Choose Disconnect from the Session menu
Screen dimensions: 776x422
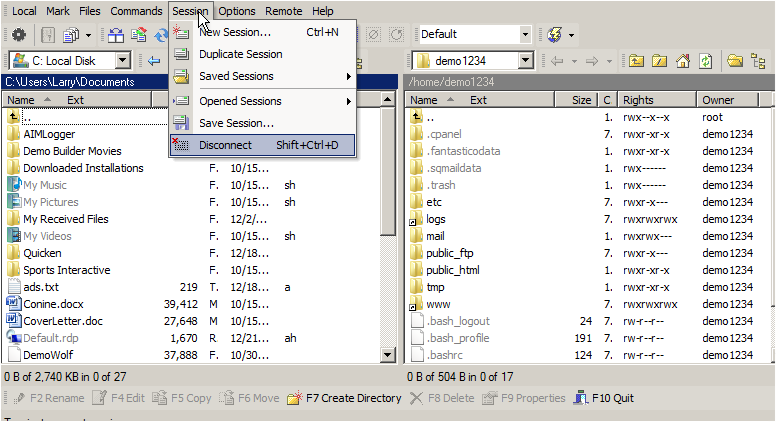(263, 145)
